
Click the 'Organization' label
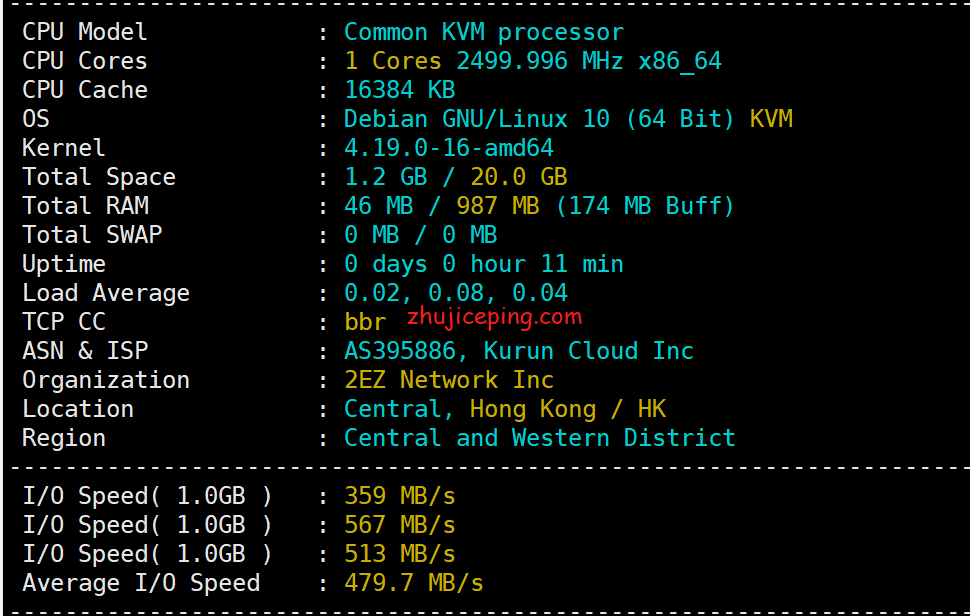(106, 380)
